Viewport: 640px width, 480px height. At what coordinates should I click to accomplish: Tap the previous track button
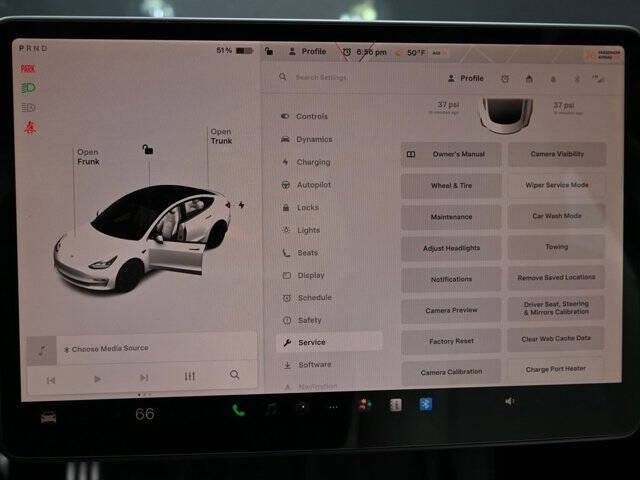click(51, 380)
